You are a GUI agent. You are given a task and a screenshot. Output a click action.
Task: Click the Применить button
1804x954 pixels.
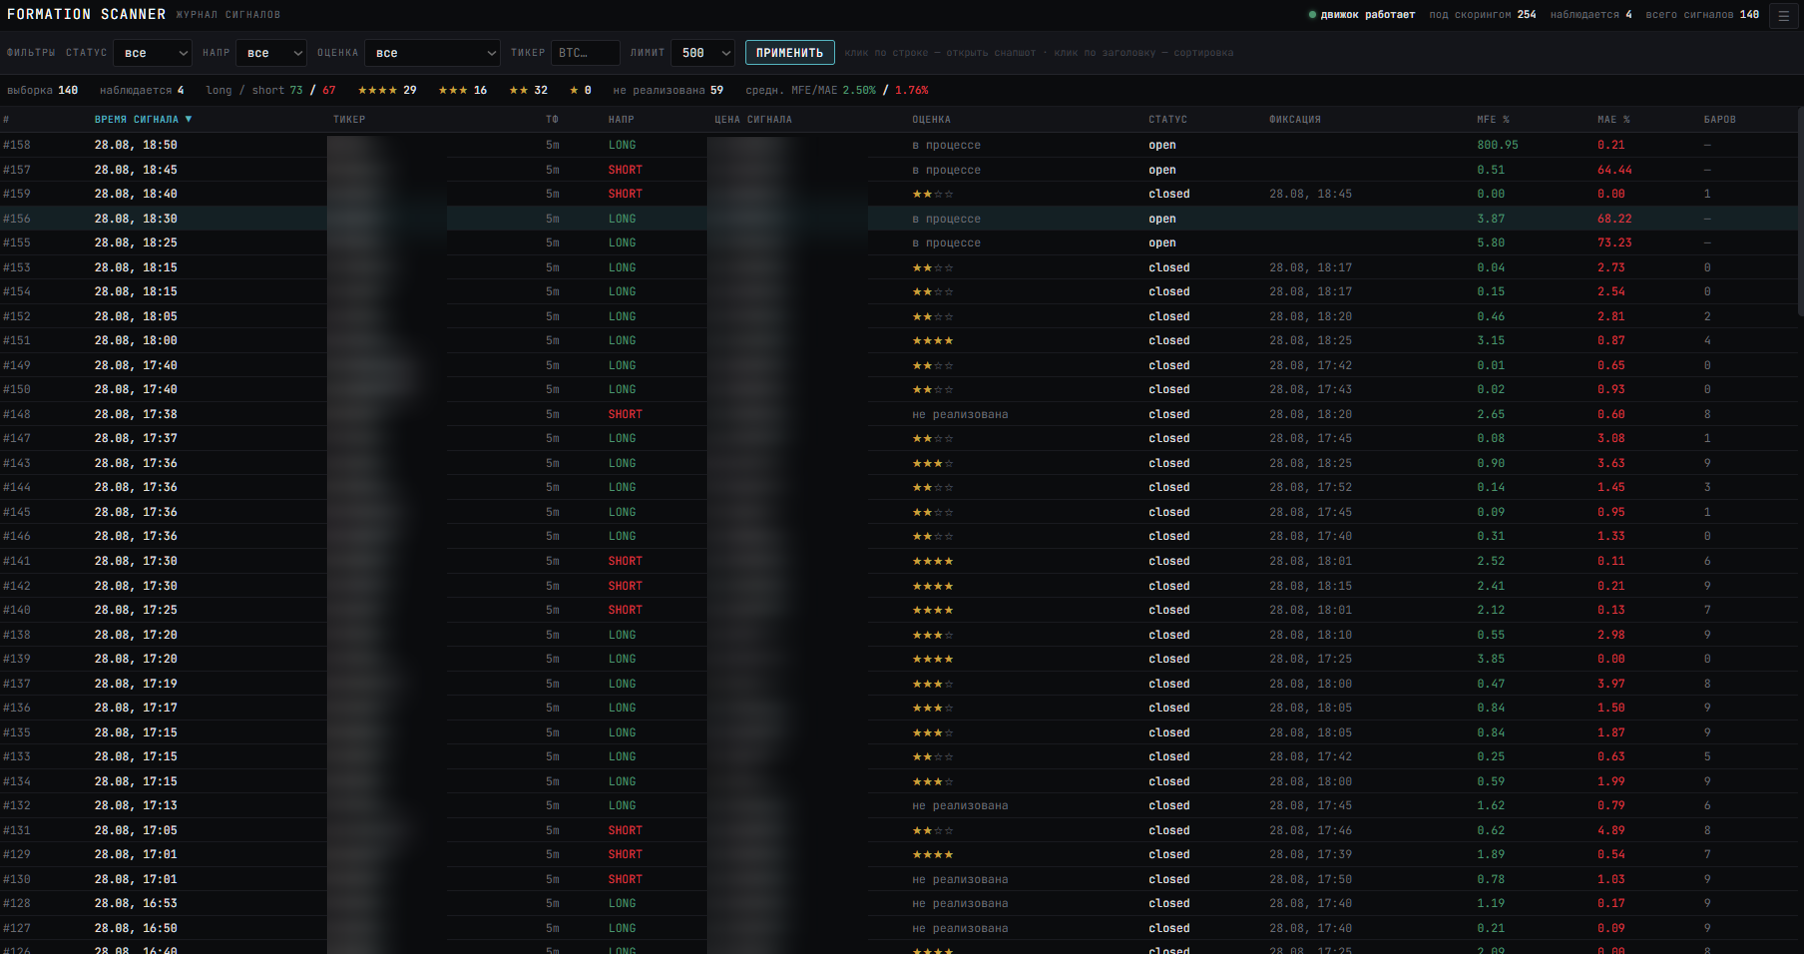click(789, 53)
